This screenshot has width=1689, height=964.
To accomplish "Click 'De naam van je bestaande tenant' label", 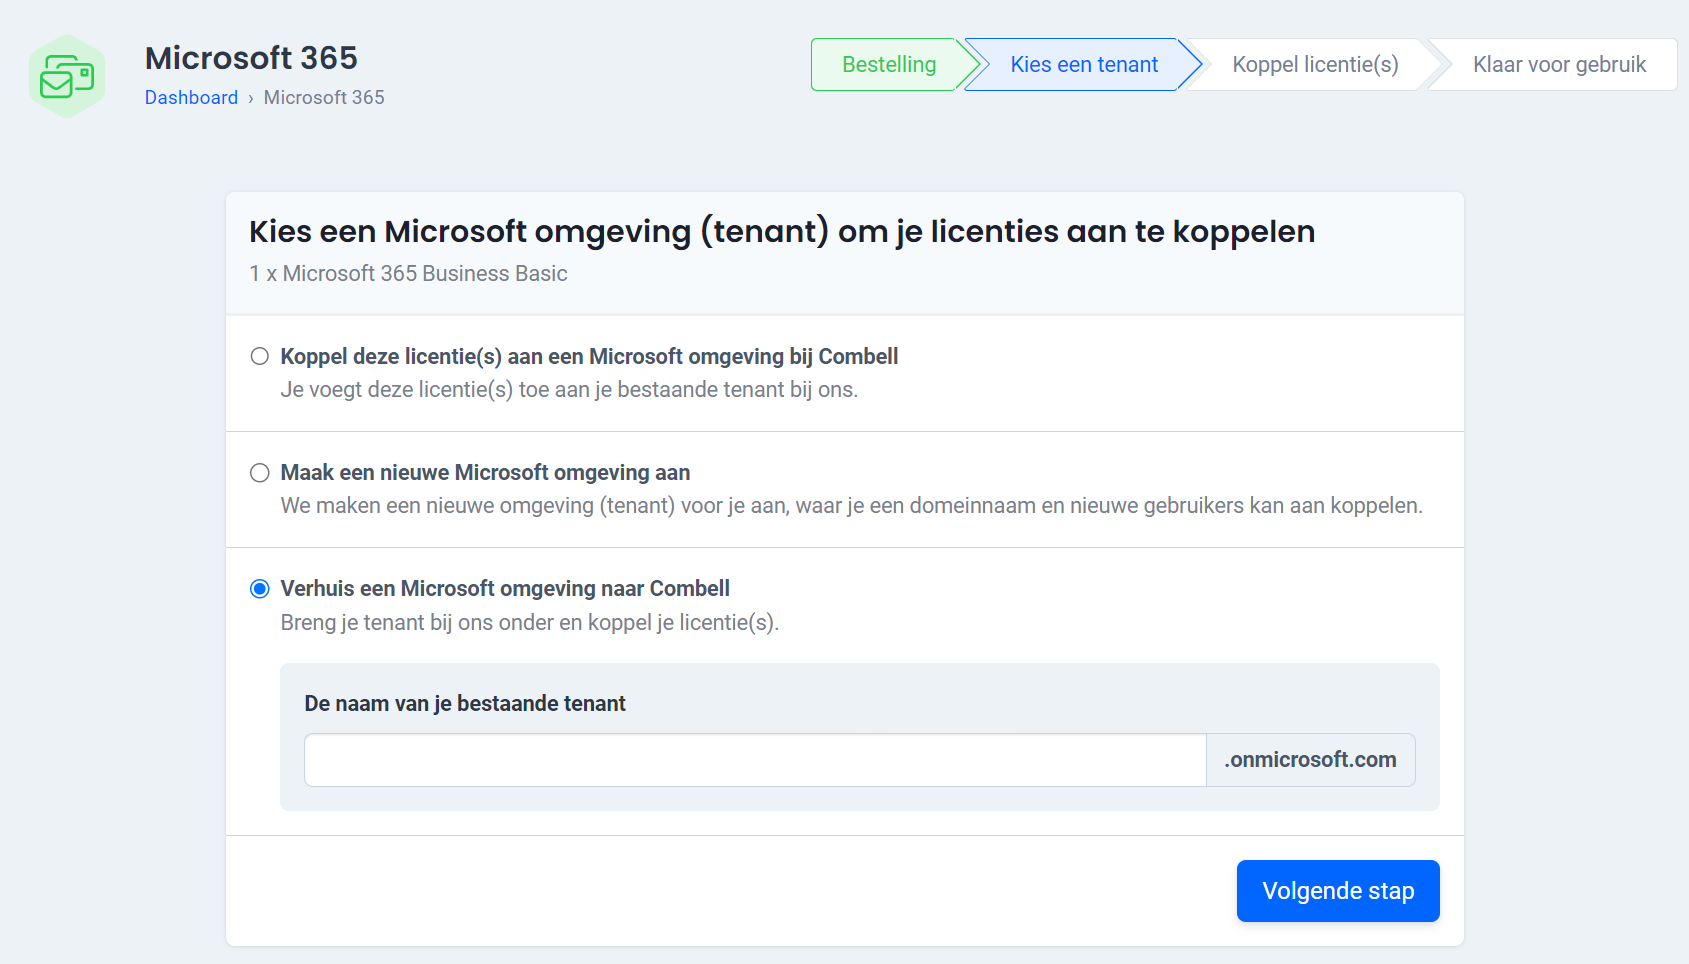I will click(x=465, y=703).
